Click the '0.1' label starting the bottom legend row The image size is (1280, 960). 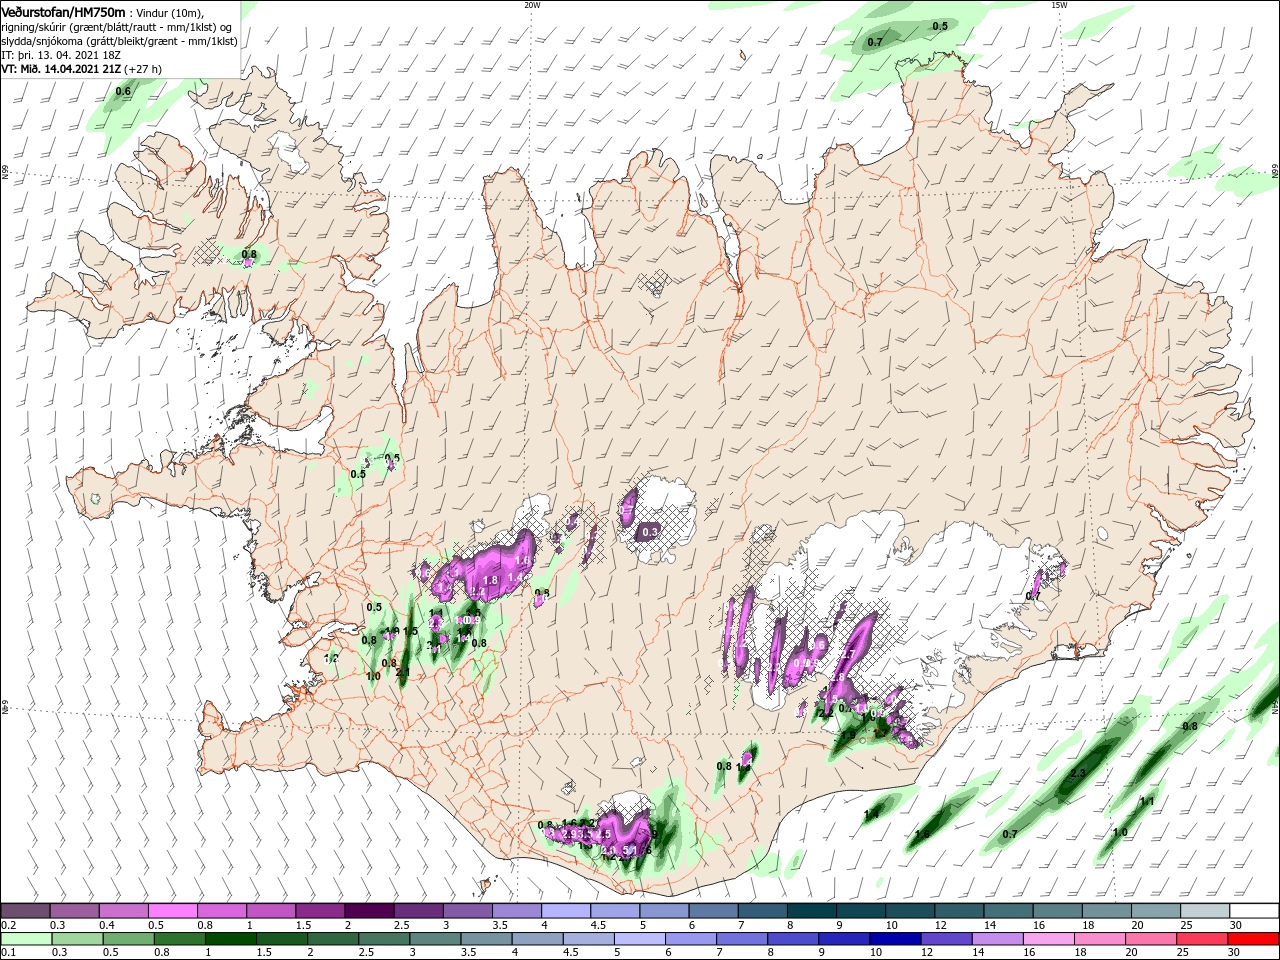pyautogui.click(x=8, y=953)
